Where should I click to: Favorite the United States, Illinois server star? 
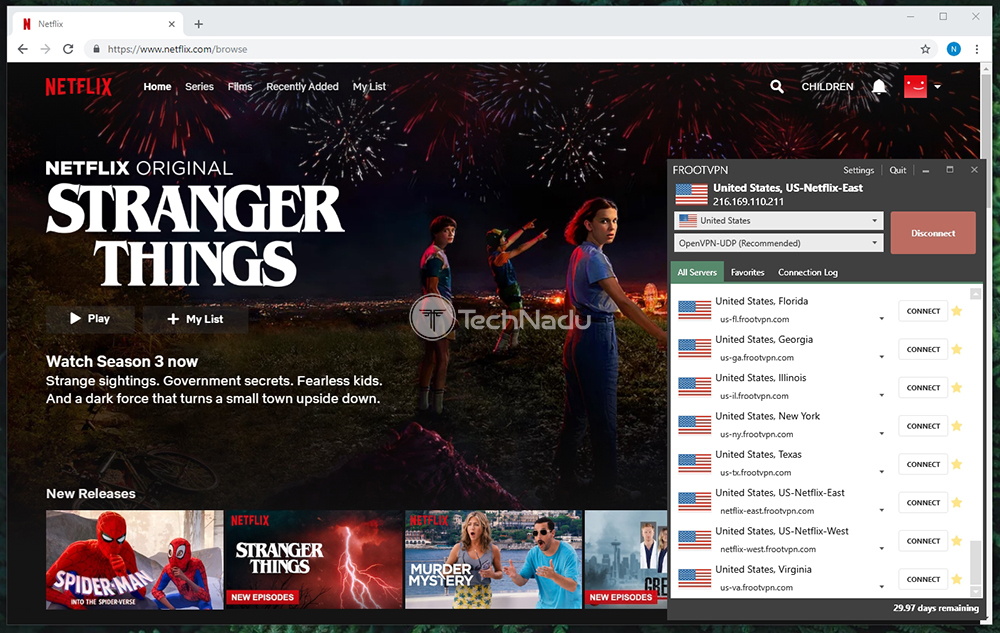point(957,388)
